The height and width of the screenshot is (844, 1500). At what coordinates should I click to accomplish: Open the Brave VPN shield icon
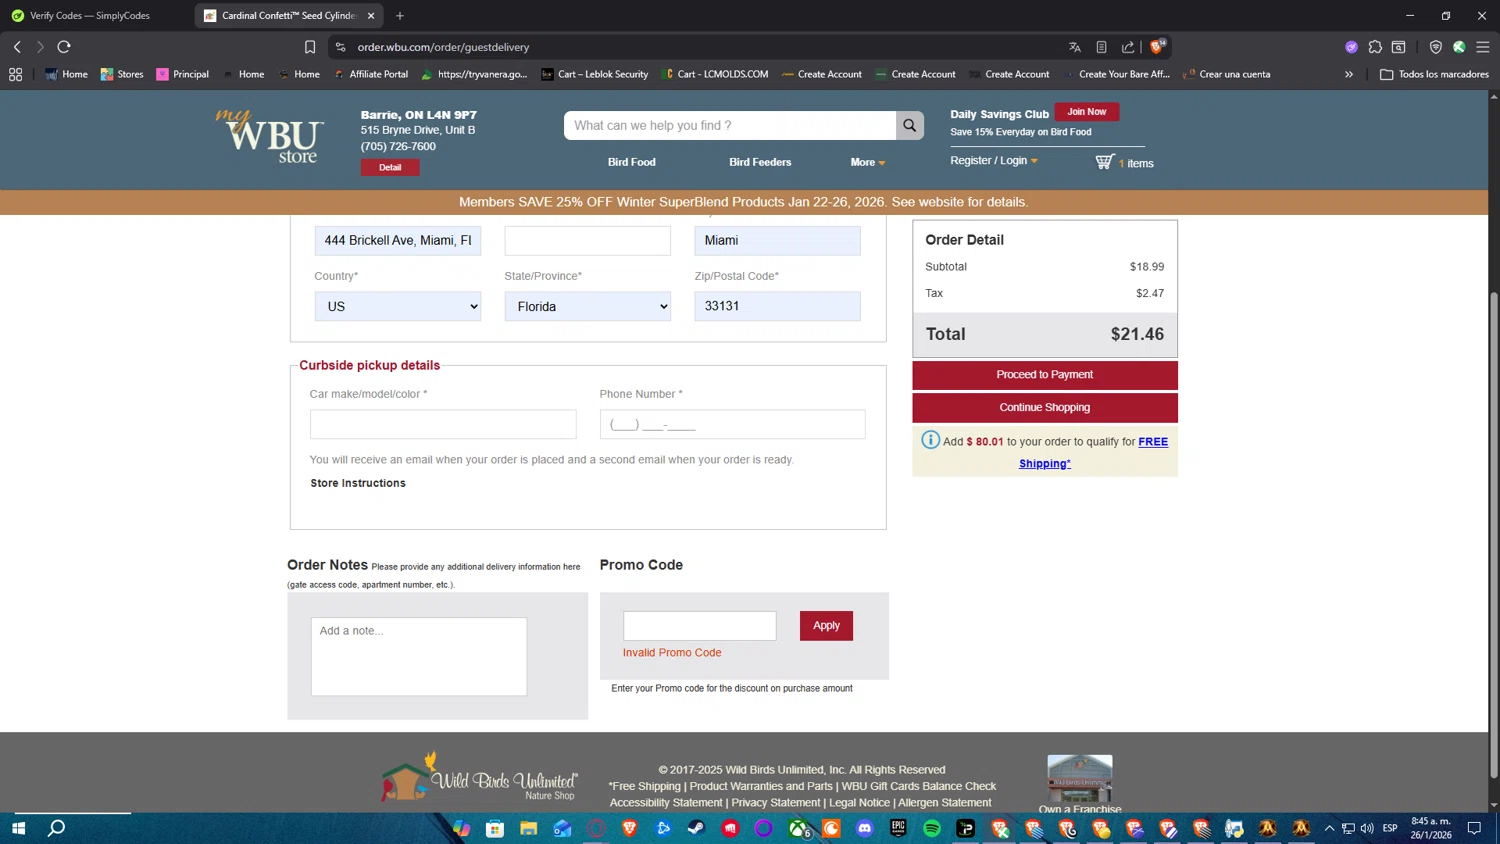tap(1436, 47)
